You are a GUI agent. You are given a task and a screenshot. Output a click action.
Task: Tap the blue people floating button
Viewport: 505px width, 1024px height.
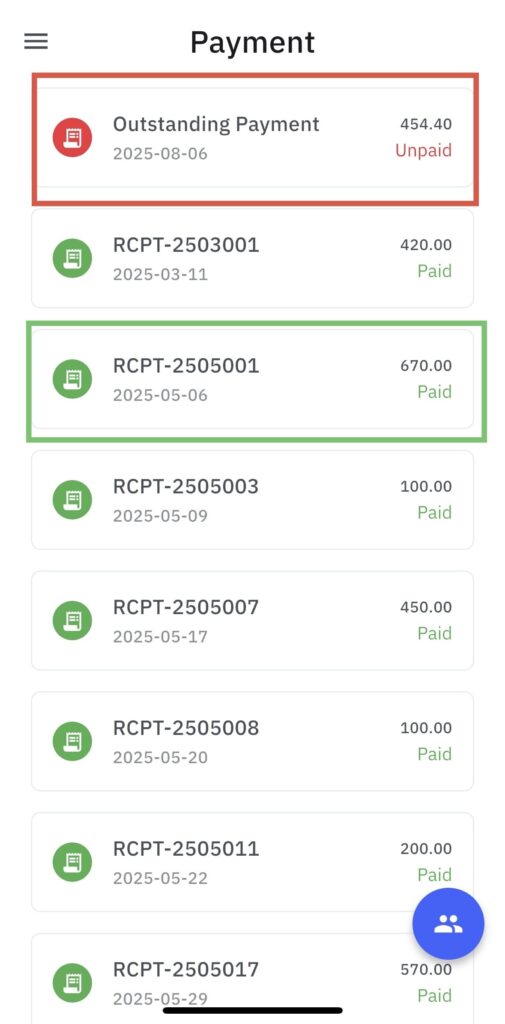click(448, 923)
